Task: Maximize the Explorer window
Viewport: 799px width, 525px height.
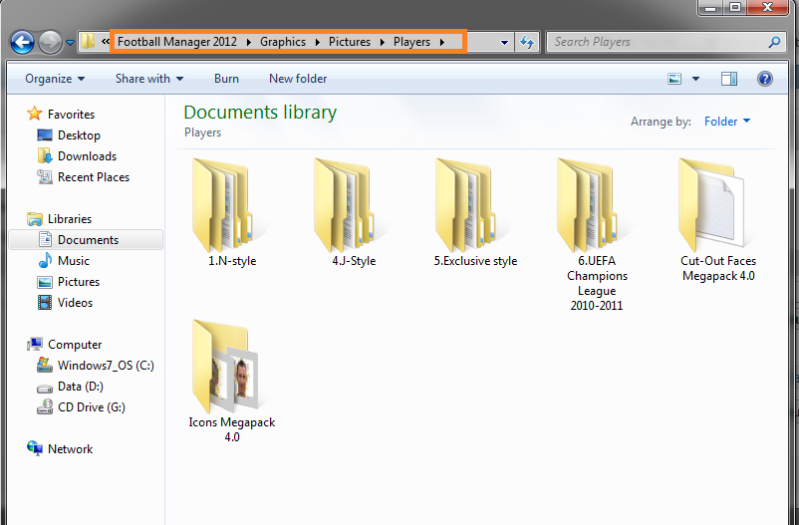Action: coord(735,7)
